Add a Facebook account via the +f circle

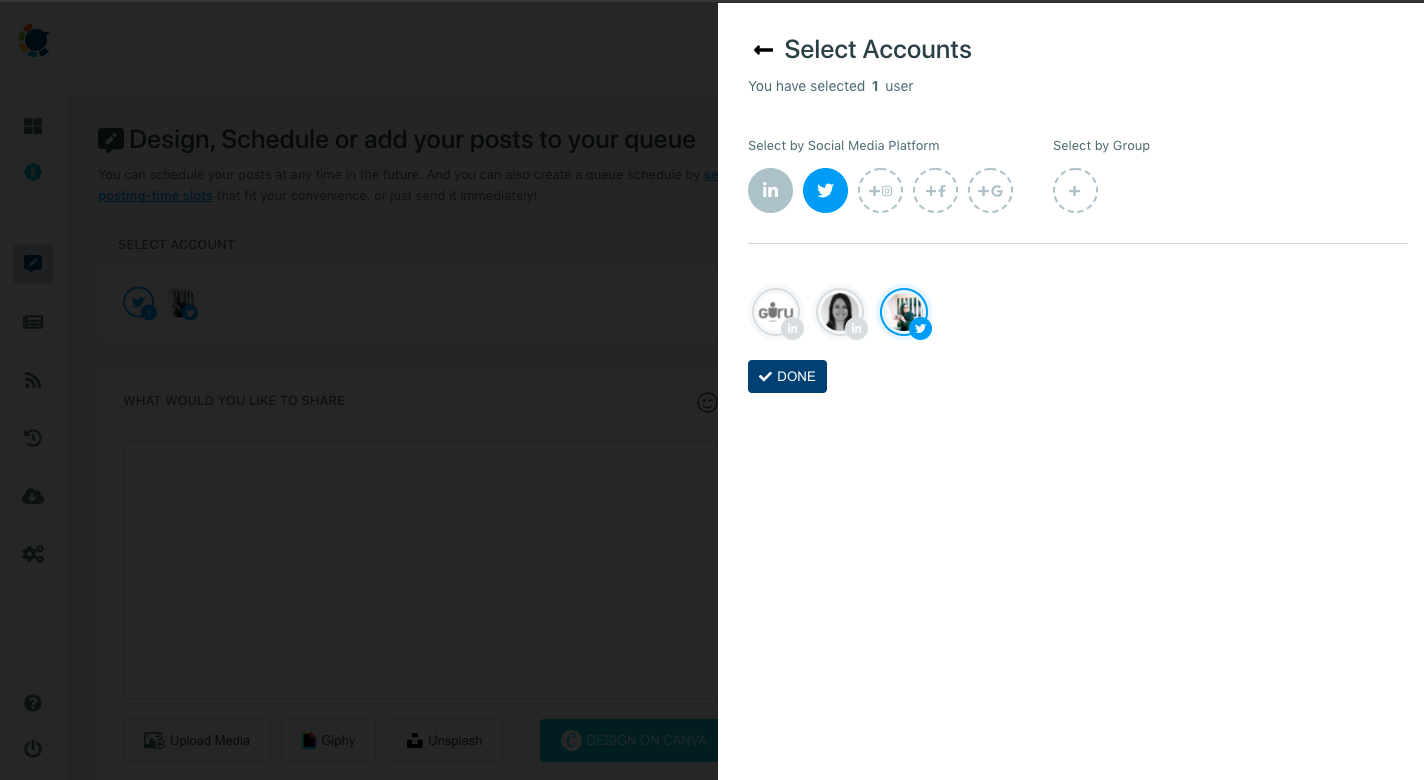pyautogui.click(x=935, y=190)
